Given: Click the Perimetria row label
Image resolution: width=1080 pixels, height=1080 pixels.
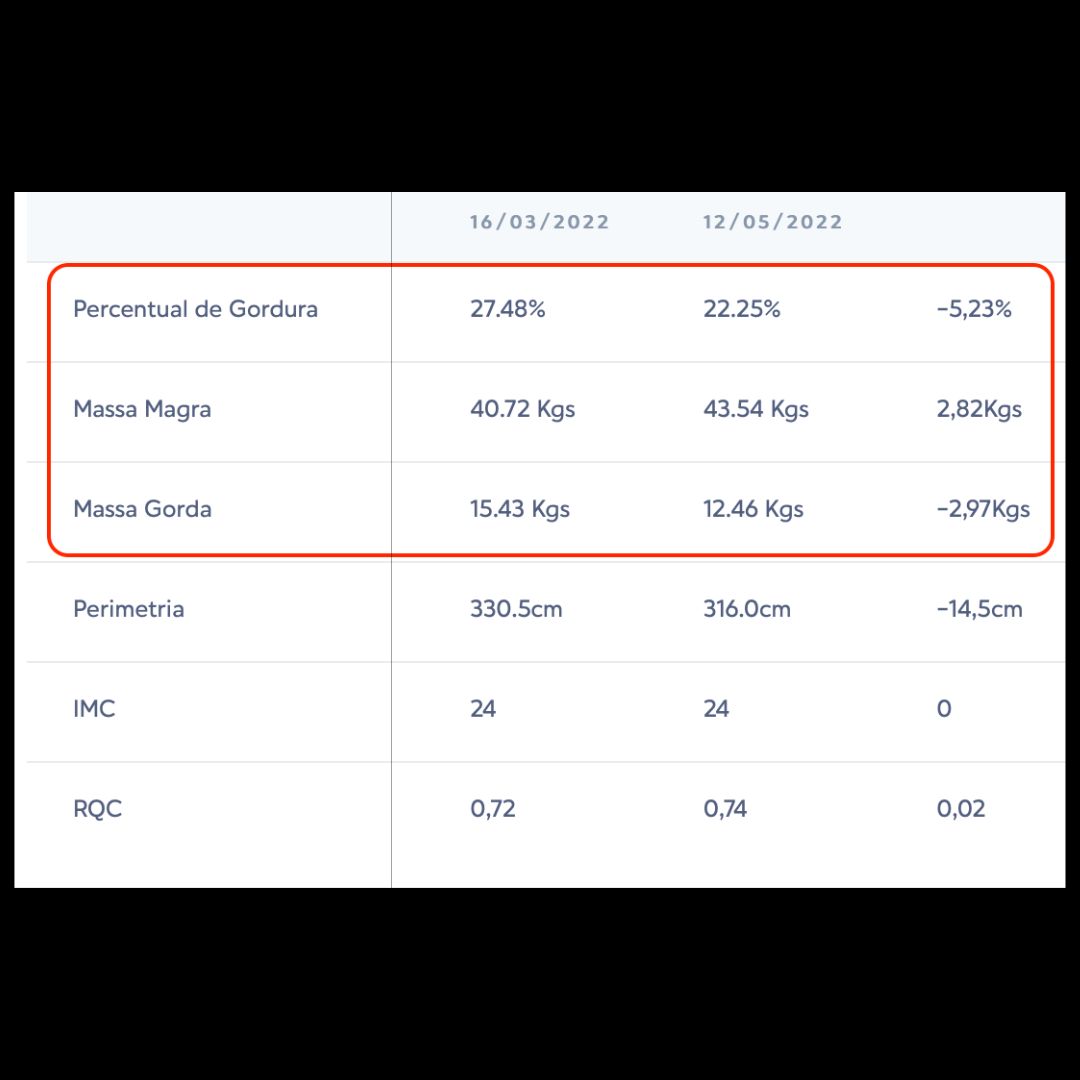Looking at the screenshot, I should click(x=128, y=609).
